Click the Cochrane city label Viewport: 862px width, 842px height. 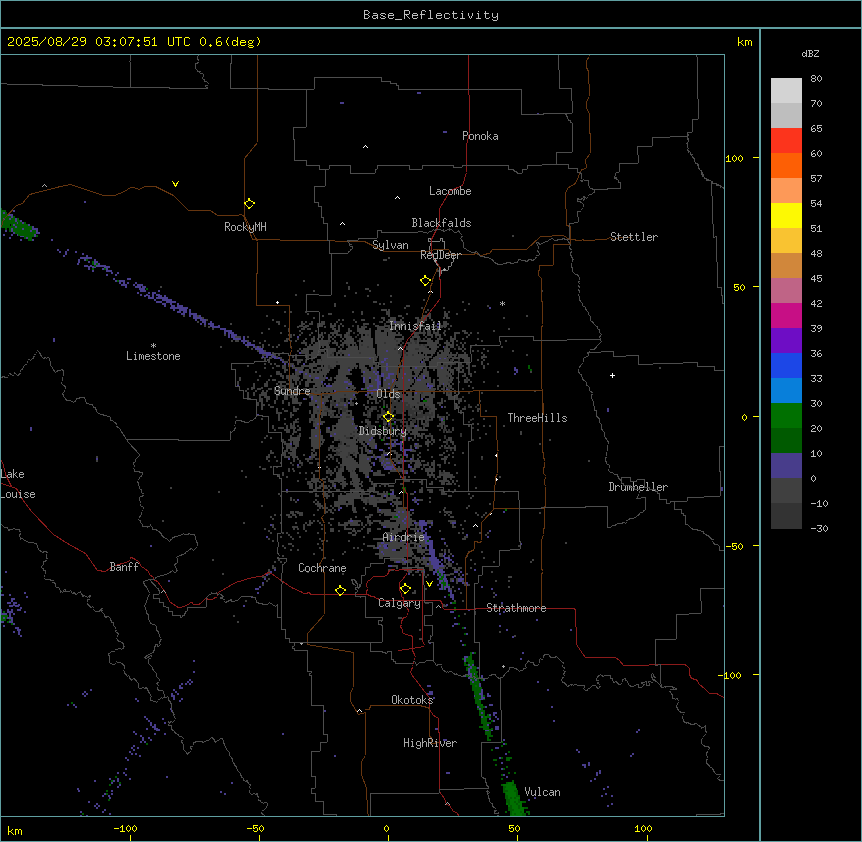pyautogui.click(x=322, y=568)
